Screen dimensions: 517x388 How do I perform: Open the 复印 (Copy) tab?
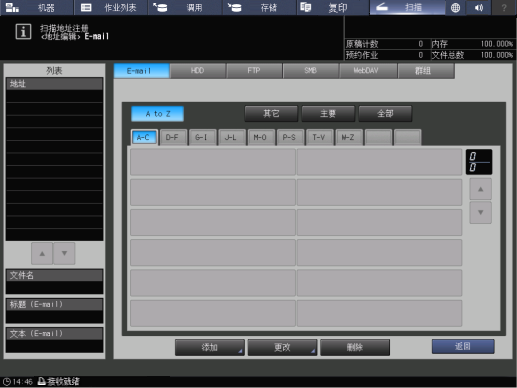pyautogui.click(x=333, y=7)
